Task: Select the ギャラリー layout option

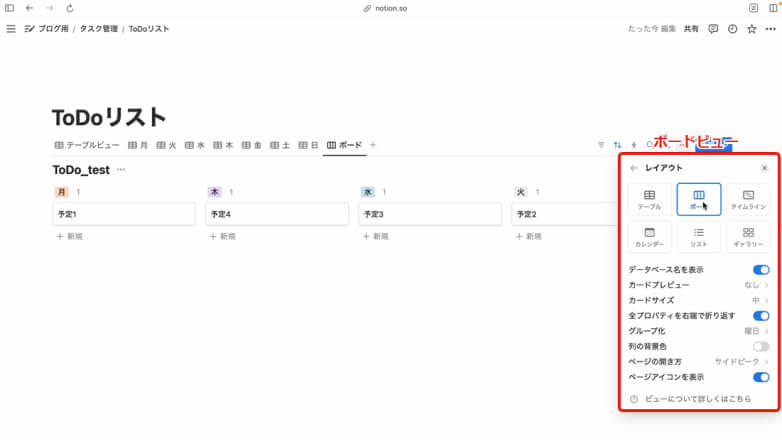Action: click(x=748, y=237)
